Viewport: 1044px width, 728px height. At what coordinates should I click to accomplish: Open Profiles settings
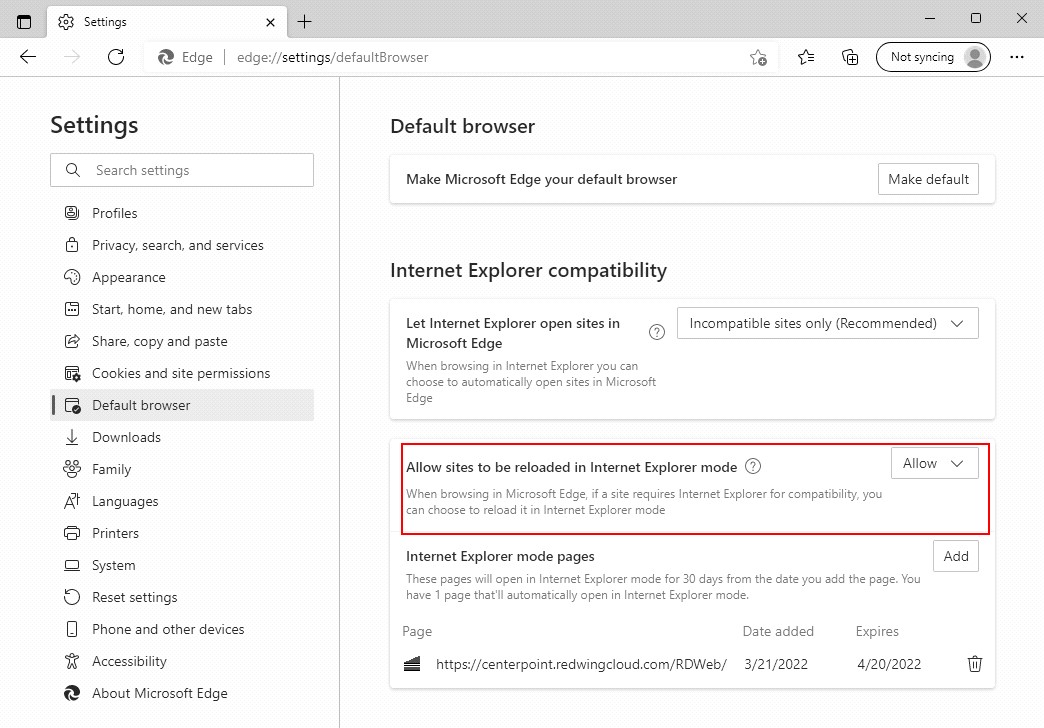pos(182,213)
